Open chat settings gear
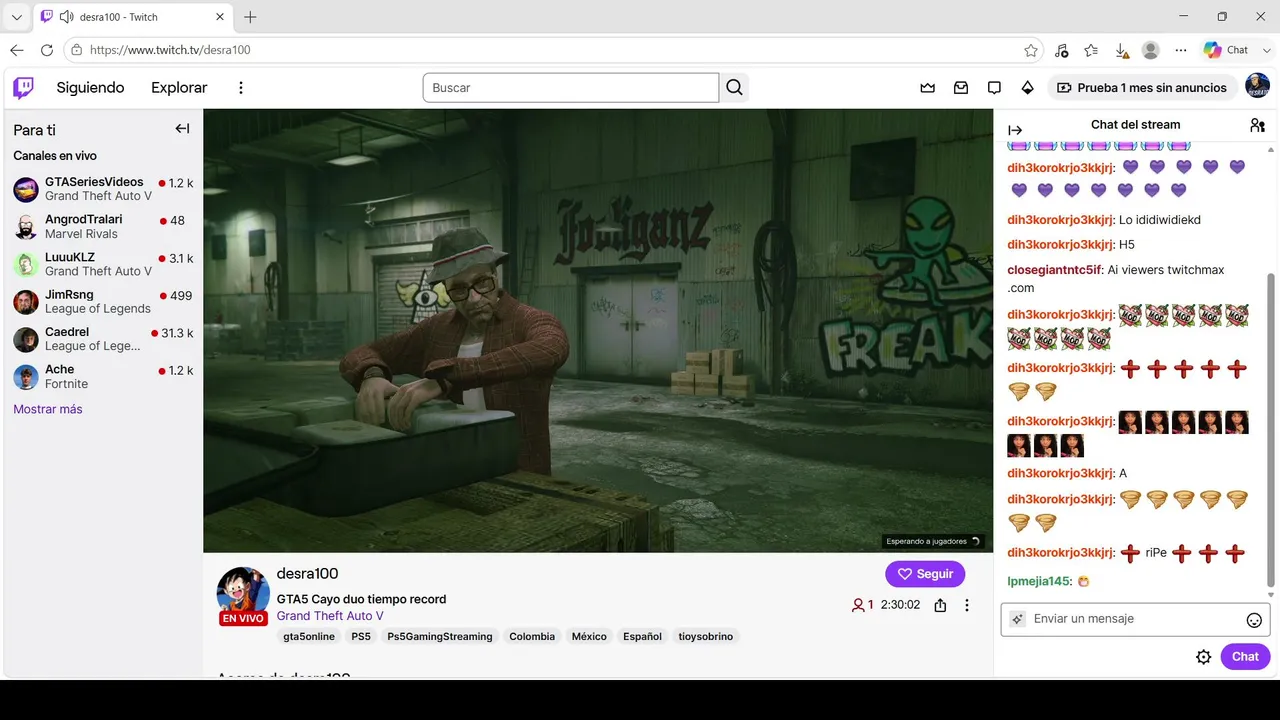This screenshot has height=720, width=1280. point(1204,657)
